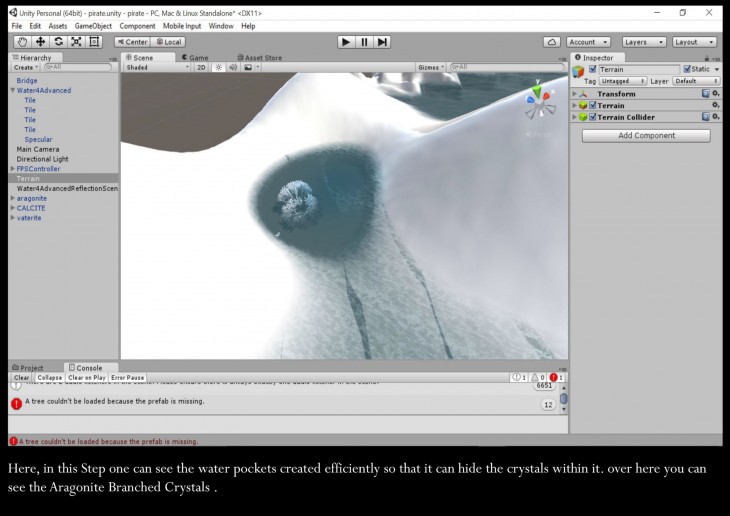Open the Transform component gear settings
The height and width of the screenshot is (516, 730).
click(x=715, y=94)
